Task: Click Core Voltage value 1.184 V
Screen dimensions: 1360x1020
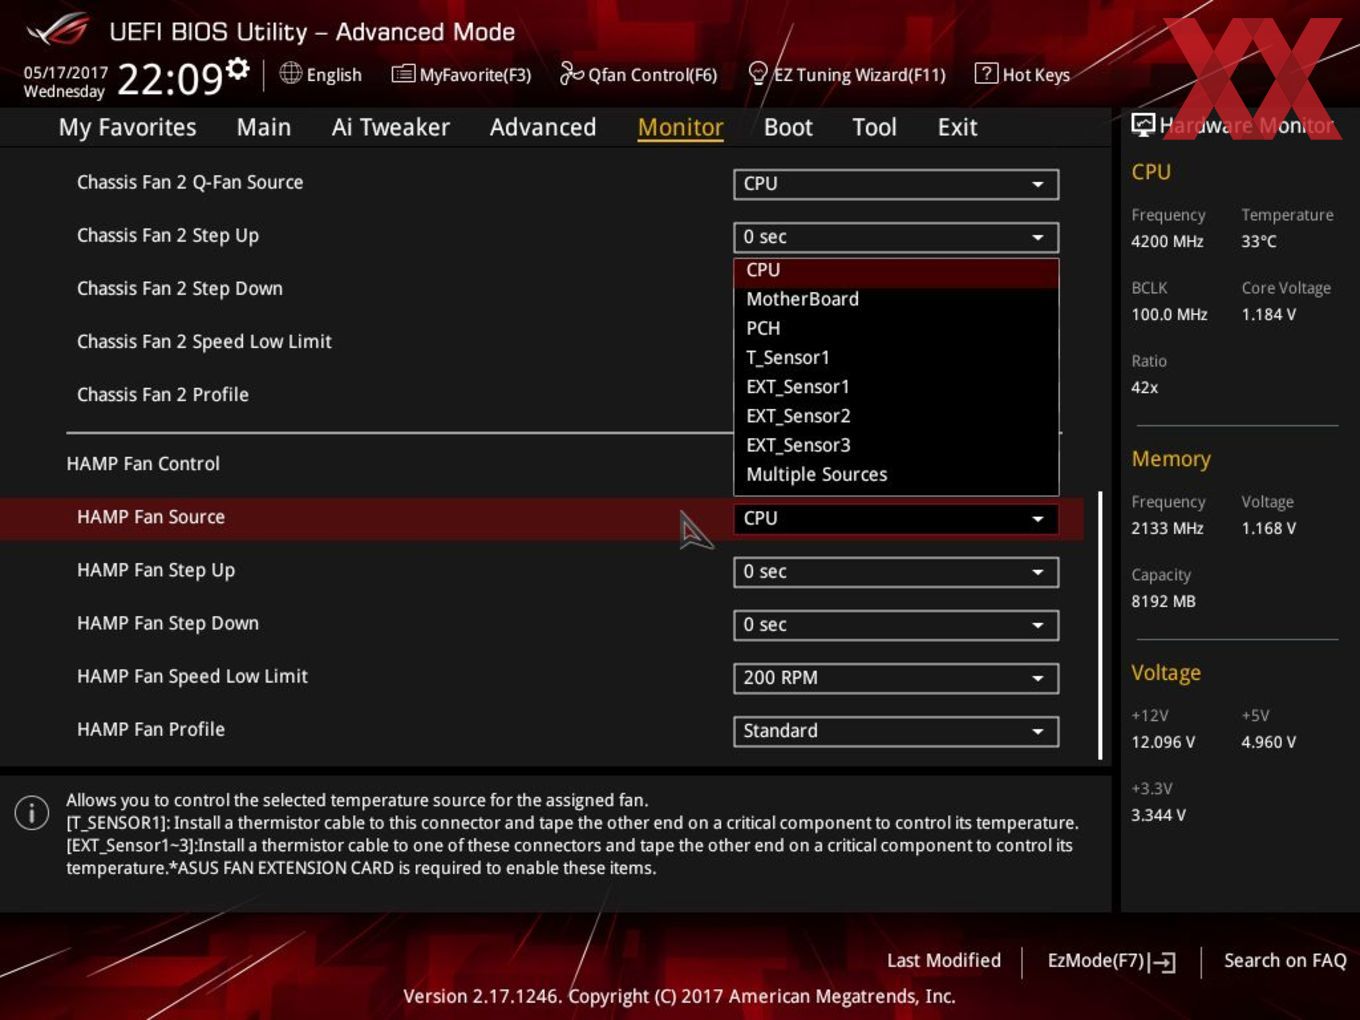Action: [x=1269, y=314]
